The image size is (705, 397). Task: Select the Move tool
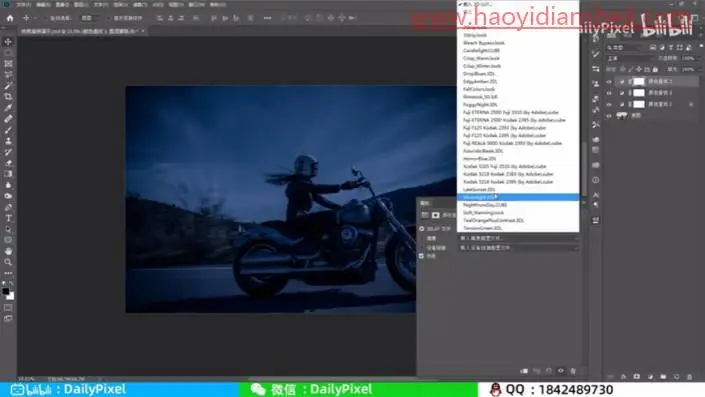point(8,42)
